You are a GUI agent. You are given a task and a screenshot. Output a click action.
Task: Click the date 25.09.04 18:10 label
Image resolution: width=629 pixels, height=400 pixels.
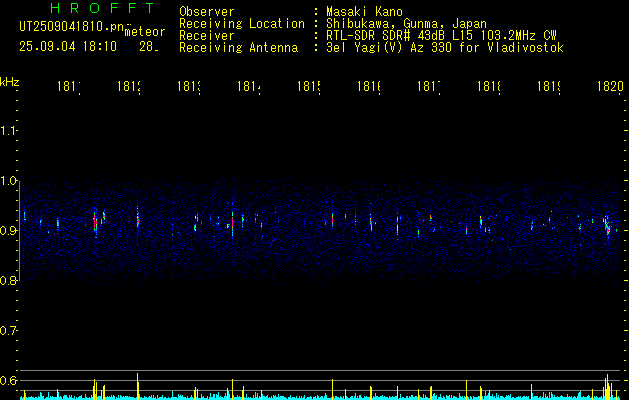(68, 47)
